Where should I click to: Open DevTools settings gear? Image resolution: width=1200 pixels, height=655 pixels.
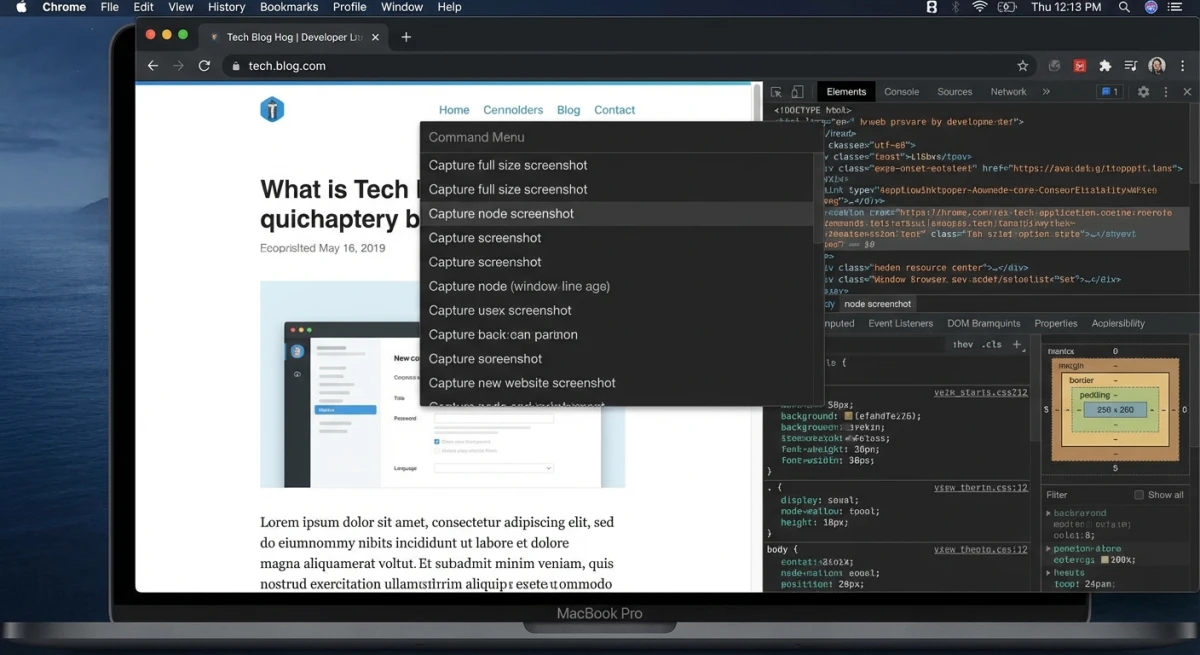pos(1143,92)
